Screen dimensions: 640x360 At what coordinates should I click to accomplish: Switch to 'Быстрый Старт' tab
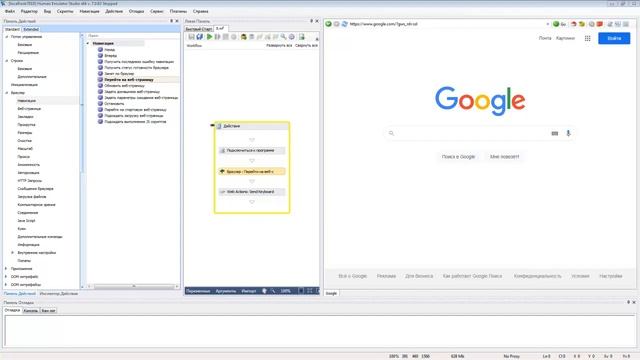pyautogui.click(x=199, y=29)
